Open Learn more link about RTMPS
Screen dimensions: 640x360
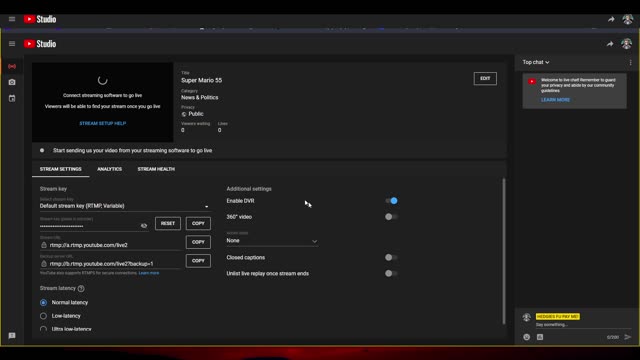[x=149, y=273]
